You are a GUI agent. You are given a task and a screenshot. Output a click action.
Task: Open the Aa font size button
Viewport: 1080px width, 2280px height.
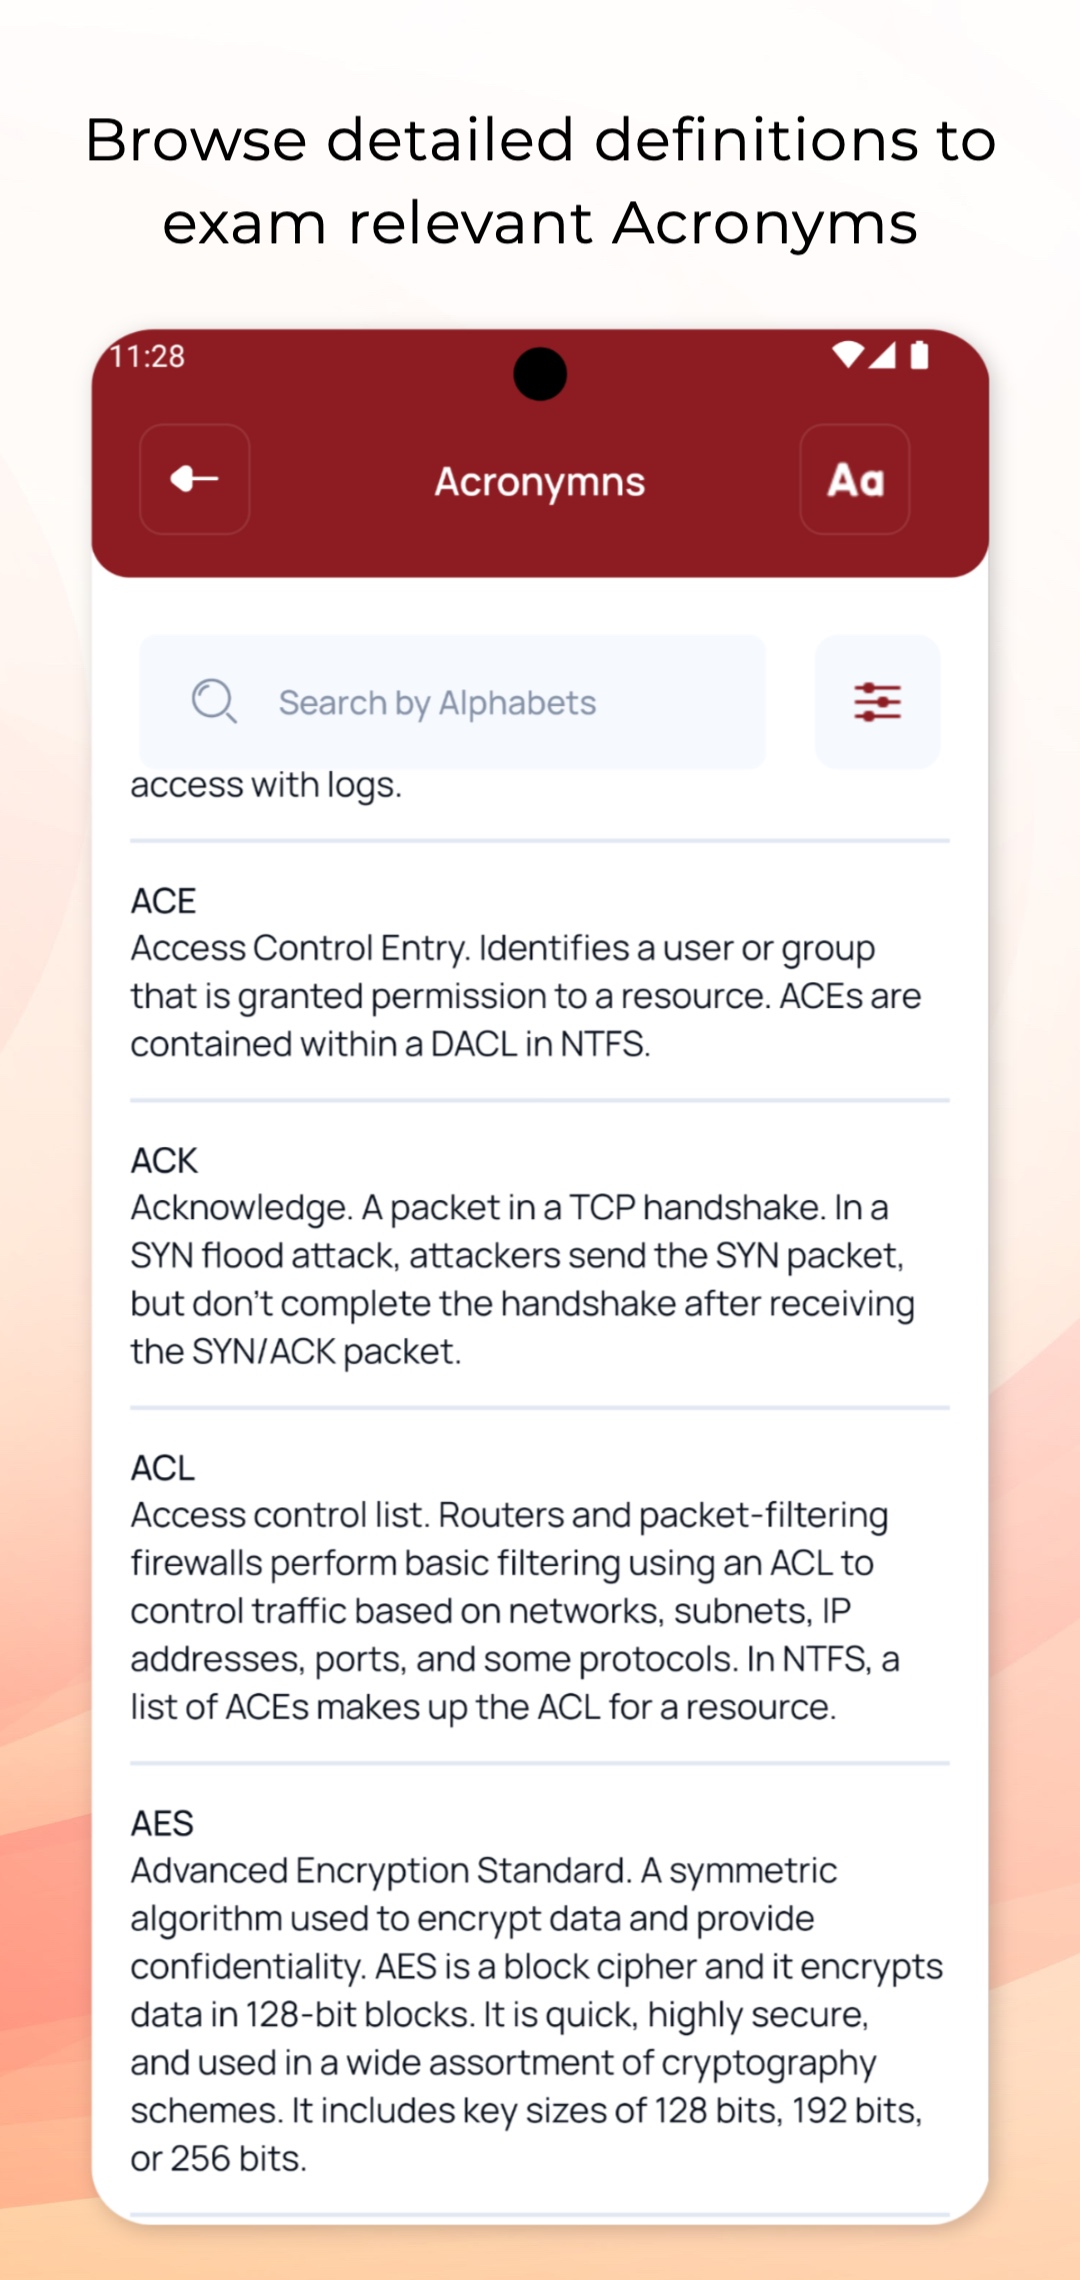(855, 479)
